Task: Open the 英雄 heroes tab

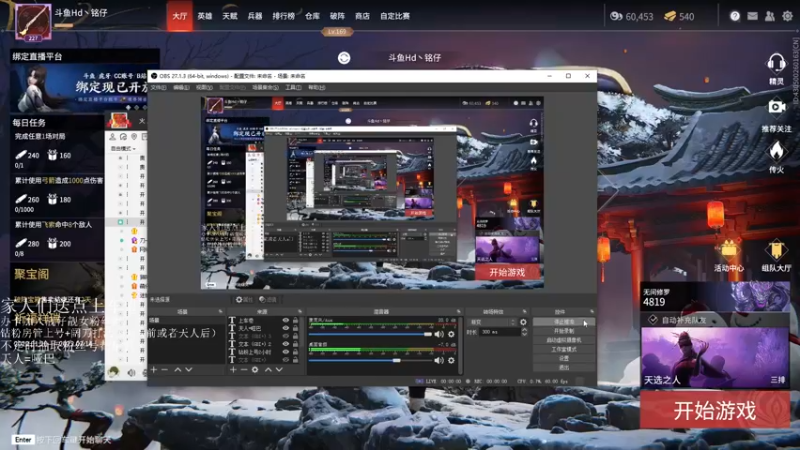Action: coord(205,16)
